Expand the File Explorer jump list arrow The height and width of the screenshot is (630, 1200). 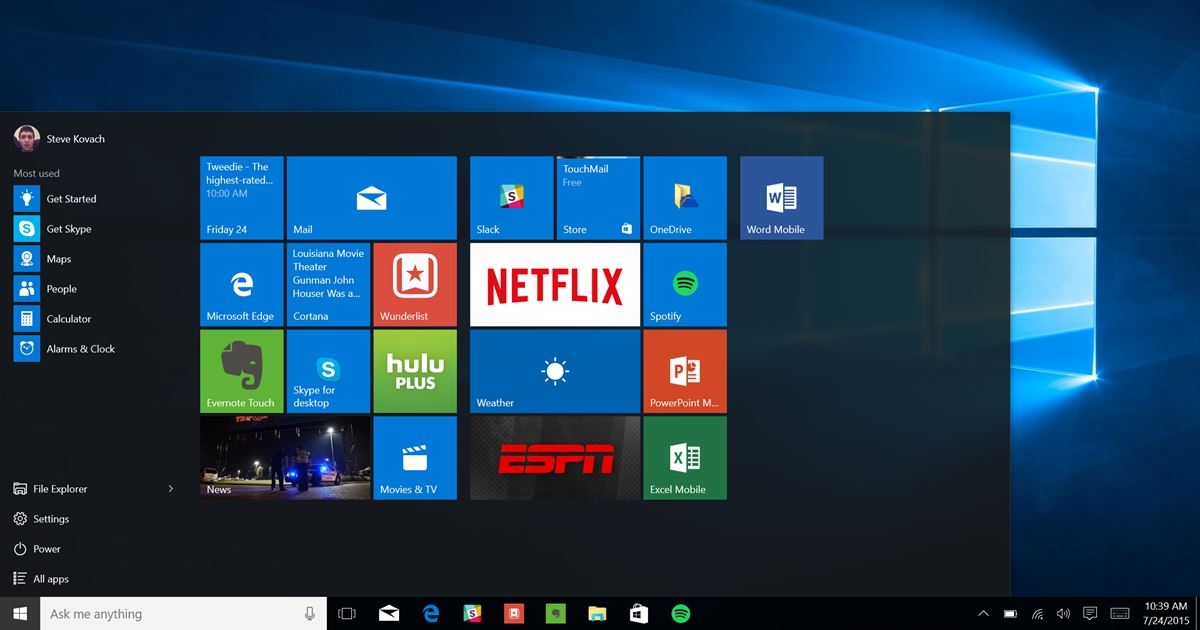[x=171, y=489]
